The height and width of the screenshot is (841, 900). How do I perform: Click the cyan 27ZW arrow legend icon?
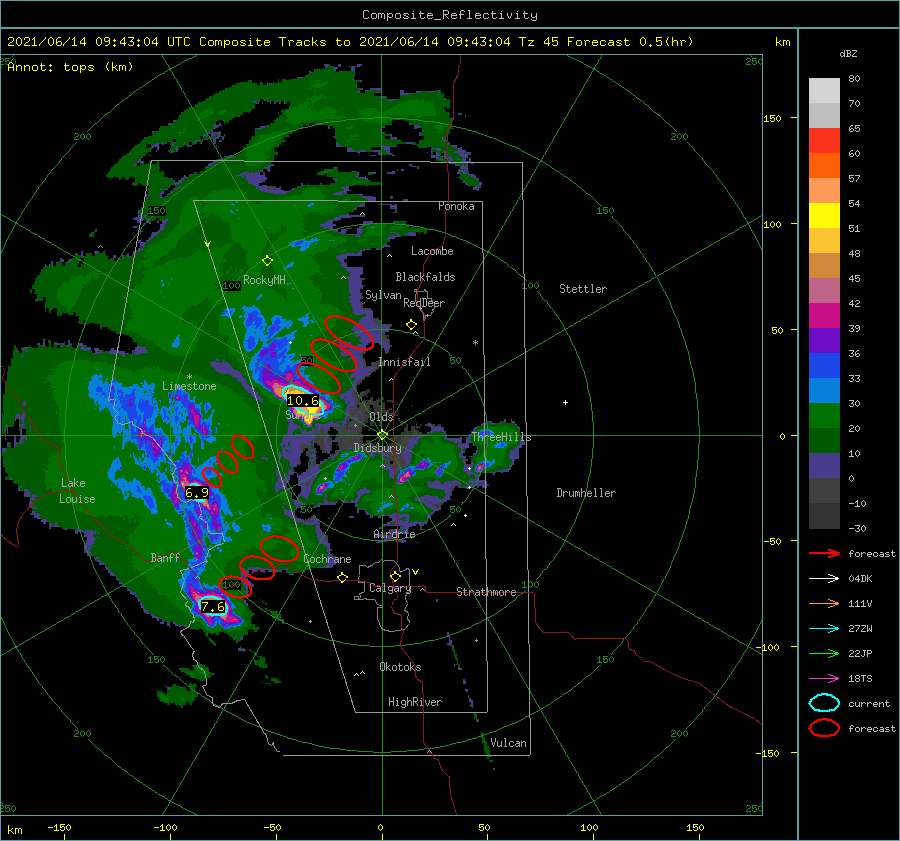(824, 629)
